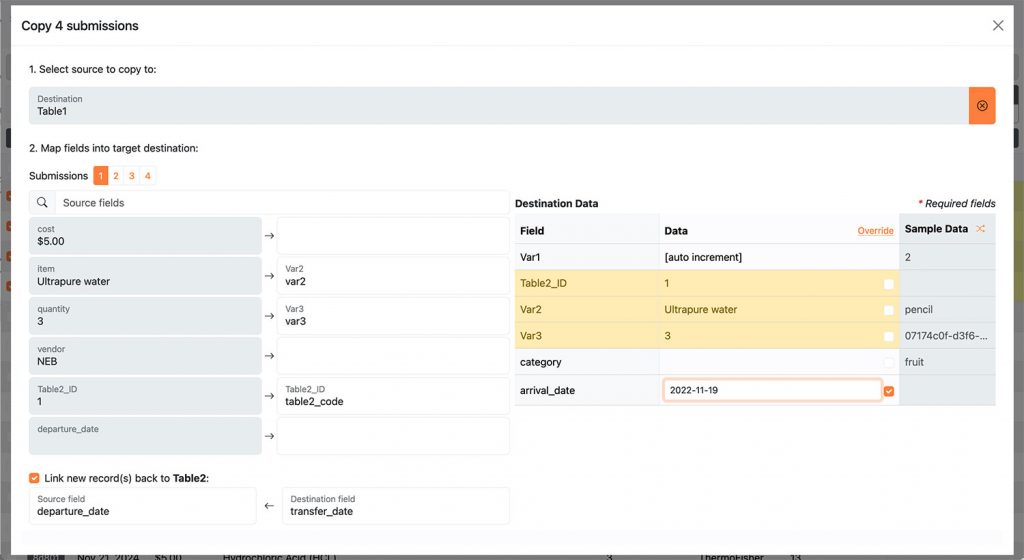Close the Copy 4 submissions dialog
This screenshot has width=1024, height=560.
(997, 26)
